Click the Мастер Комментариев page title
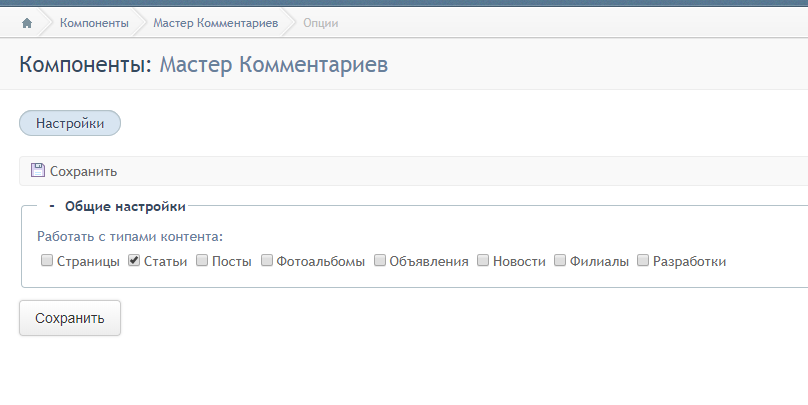808x405 pixels. 274,65
